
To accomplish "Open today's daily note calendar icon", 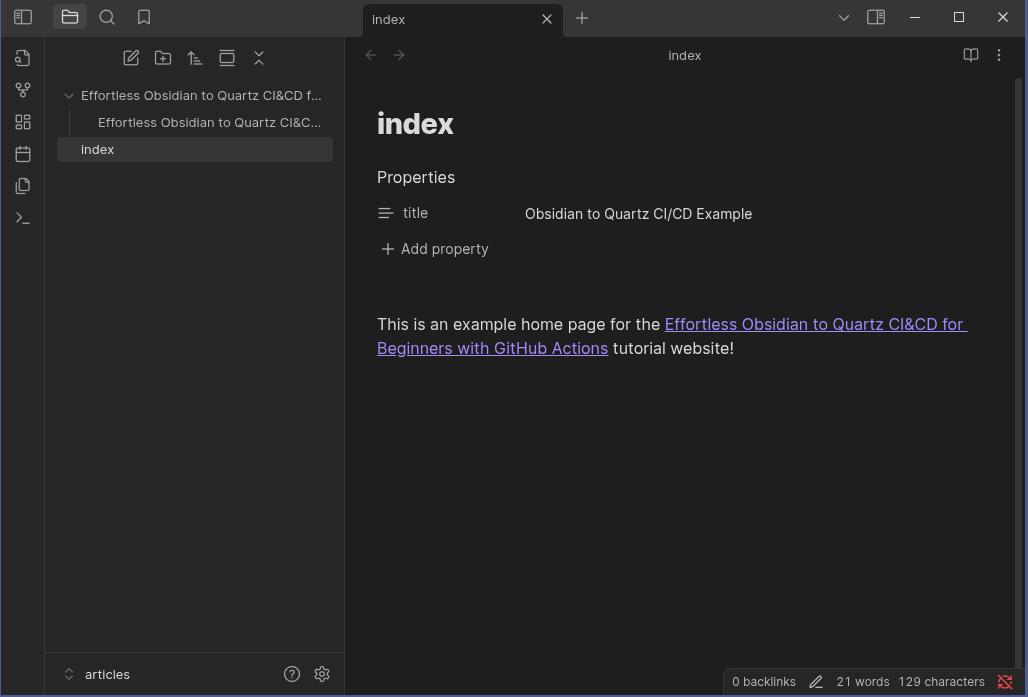I will [x=23, y=154].
